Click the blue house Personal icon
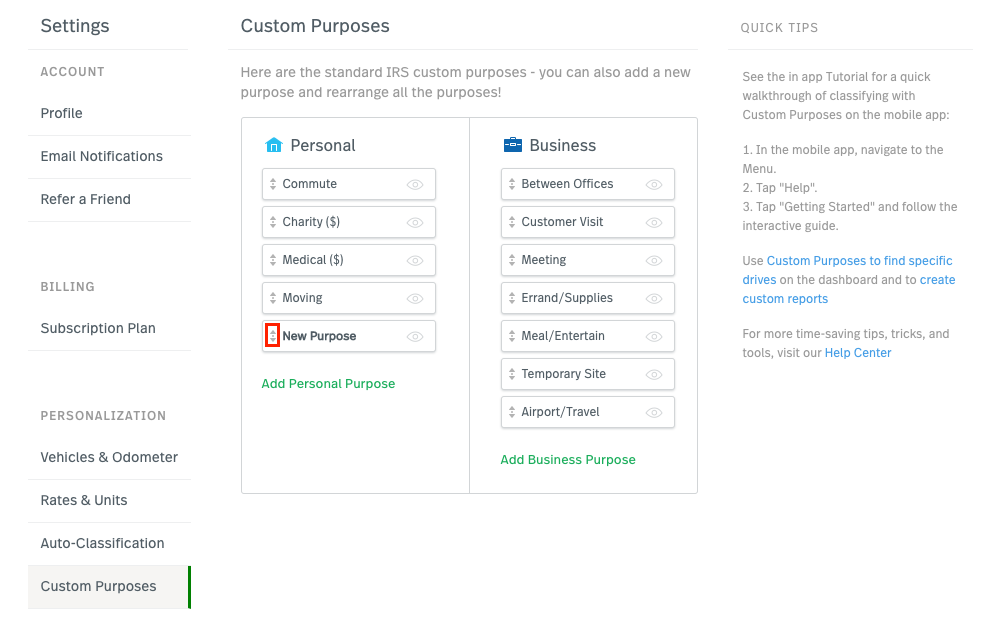 [x=274, y=145]
